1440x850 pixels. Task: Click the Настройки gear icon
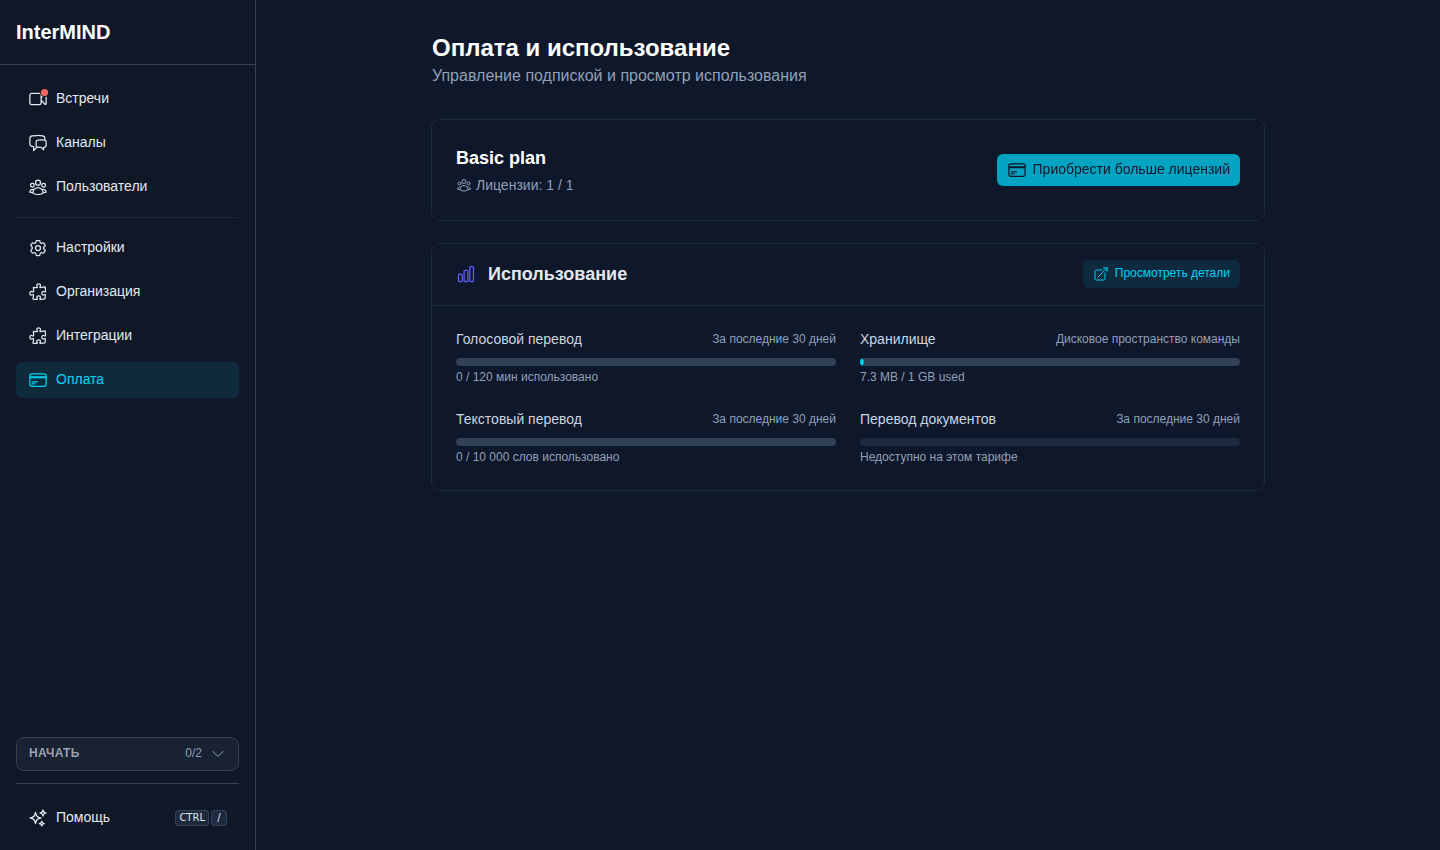click(38, 247)
